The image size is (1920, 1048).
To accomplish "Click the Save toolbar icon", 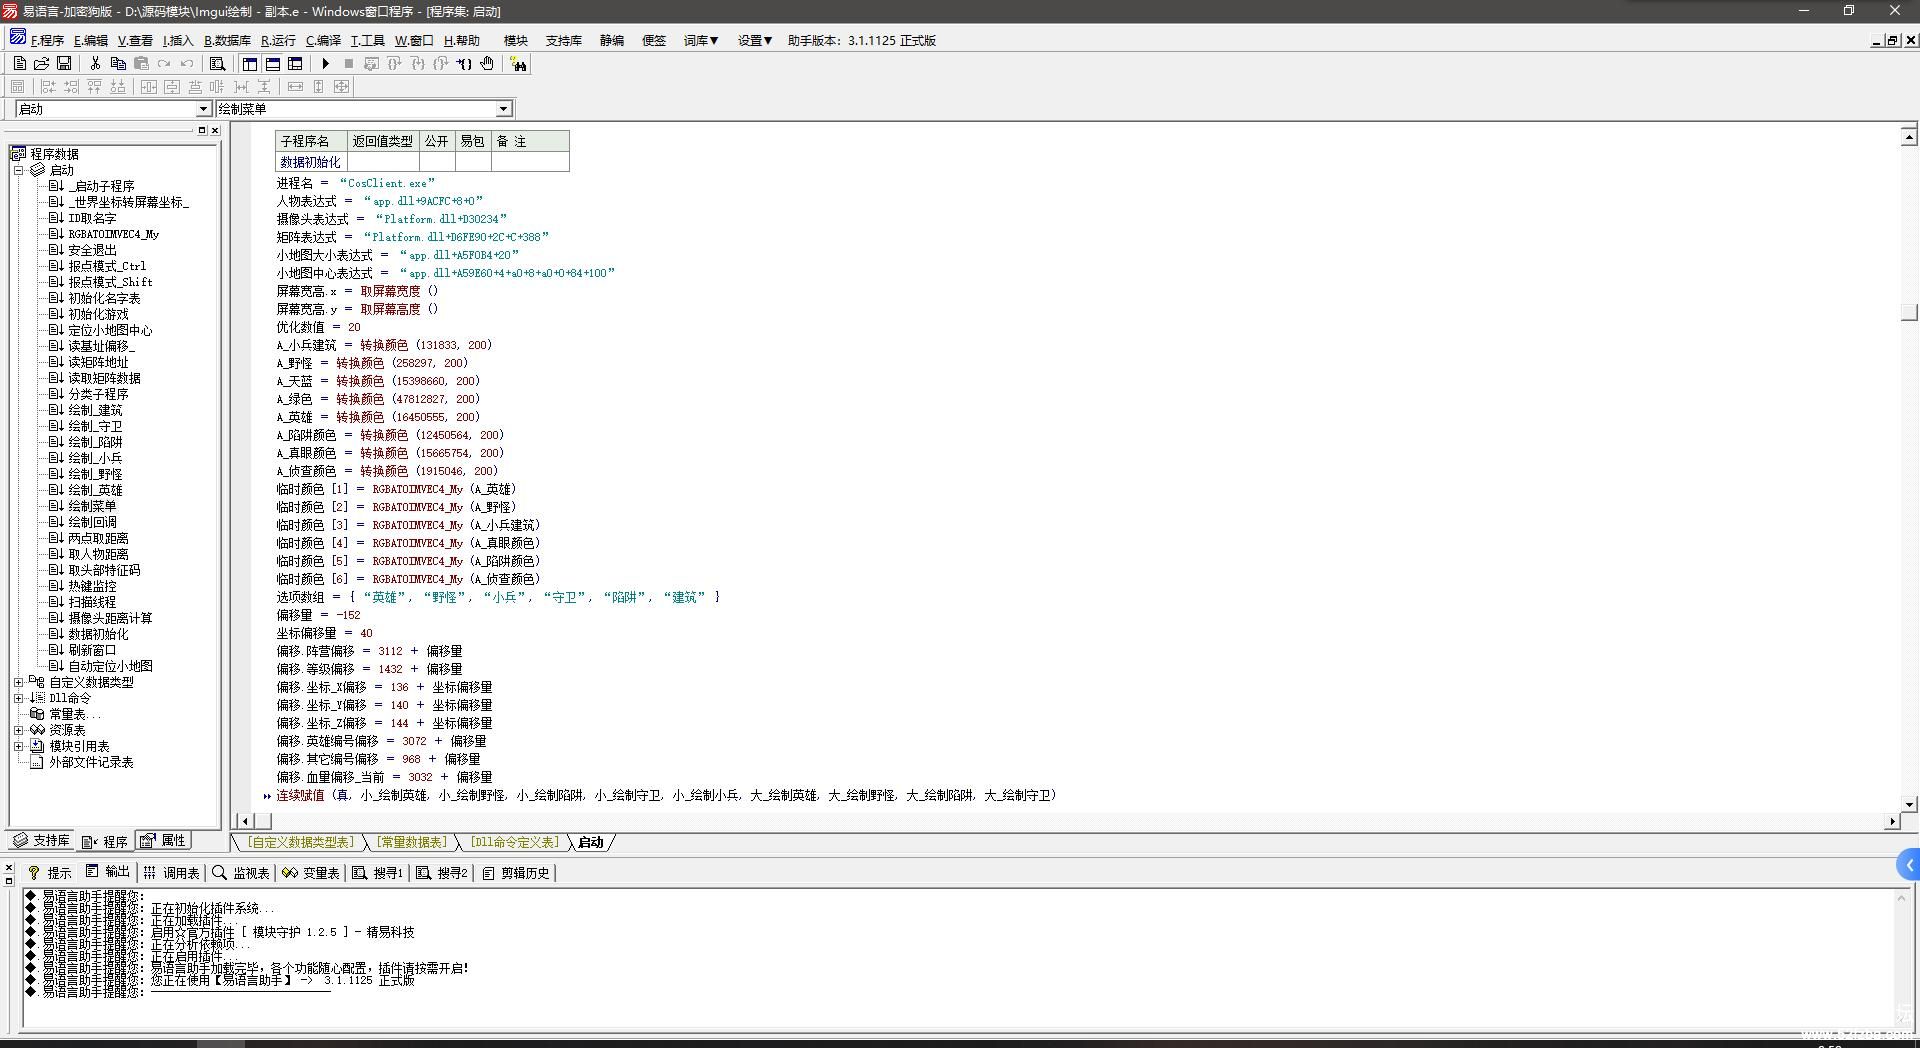I will (63, 63).
